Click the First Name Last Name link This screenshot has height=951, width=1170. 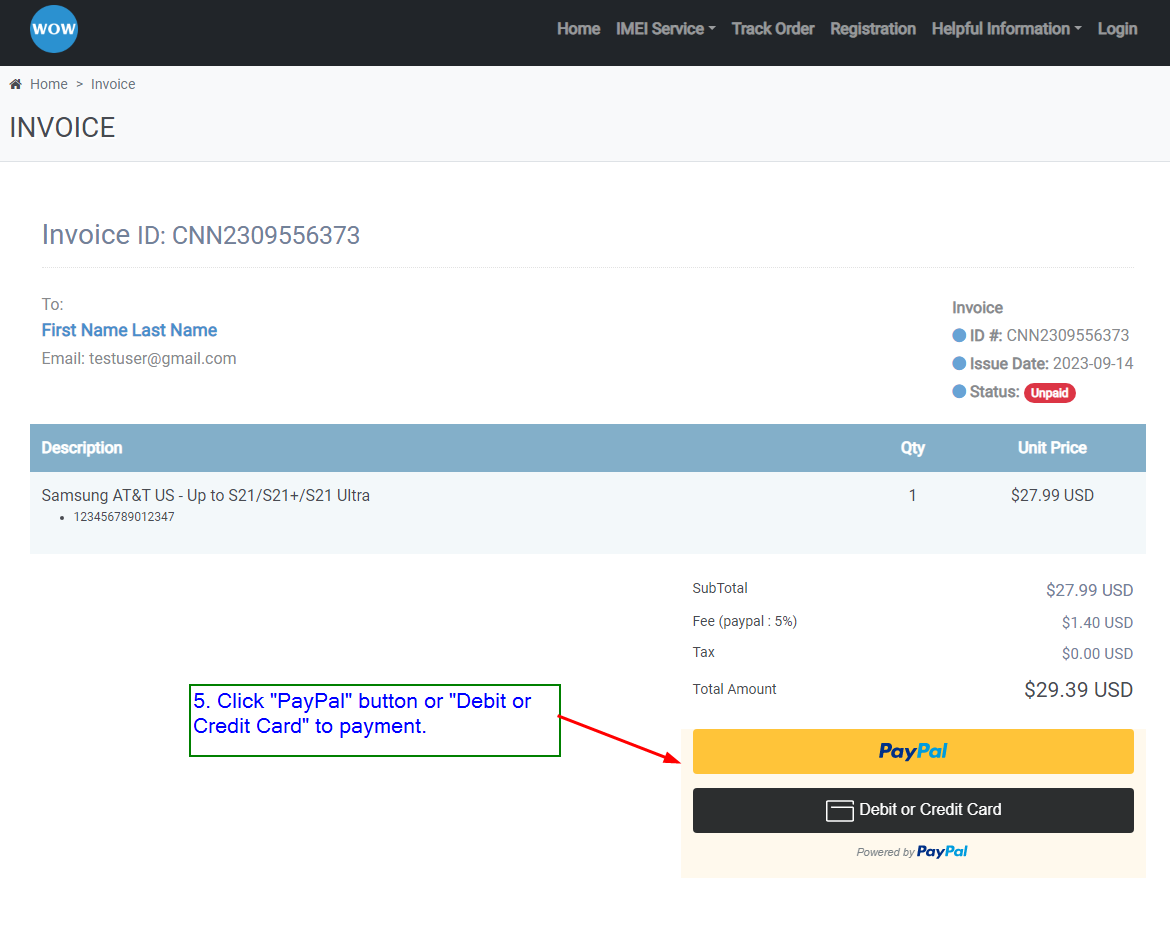129,330
